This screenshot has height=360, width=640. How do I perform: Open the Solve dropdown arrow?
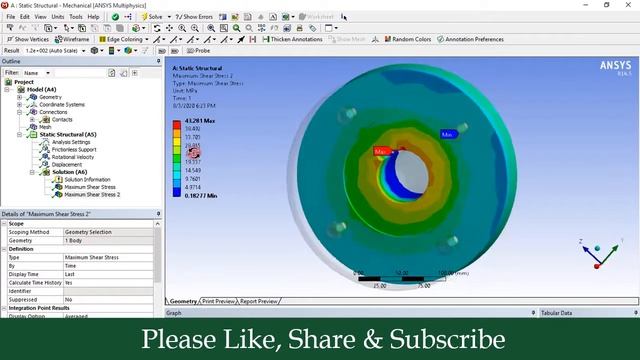(x=169, y=17)
